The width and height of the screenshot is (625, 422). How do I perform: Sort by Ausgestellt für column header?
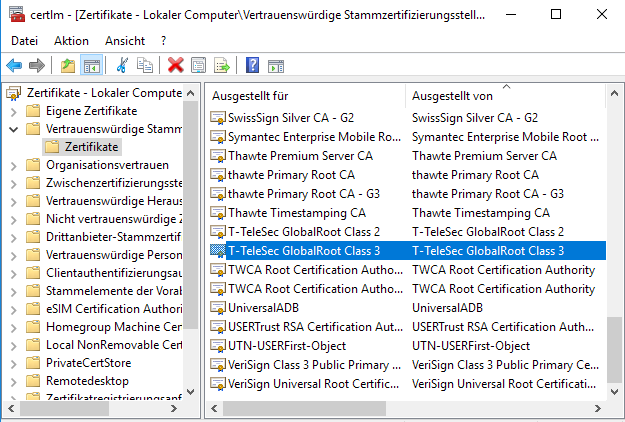(306, 96)
